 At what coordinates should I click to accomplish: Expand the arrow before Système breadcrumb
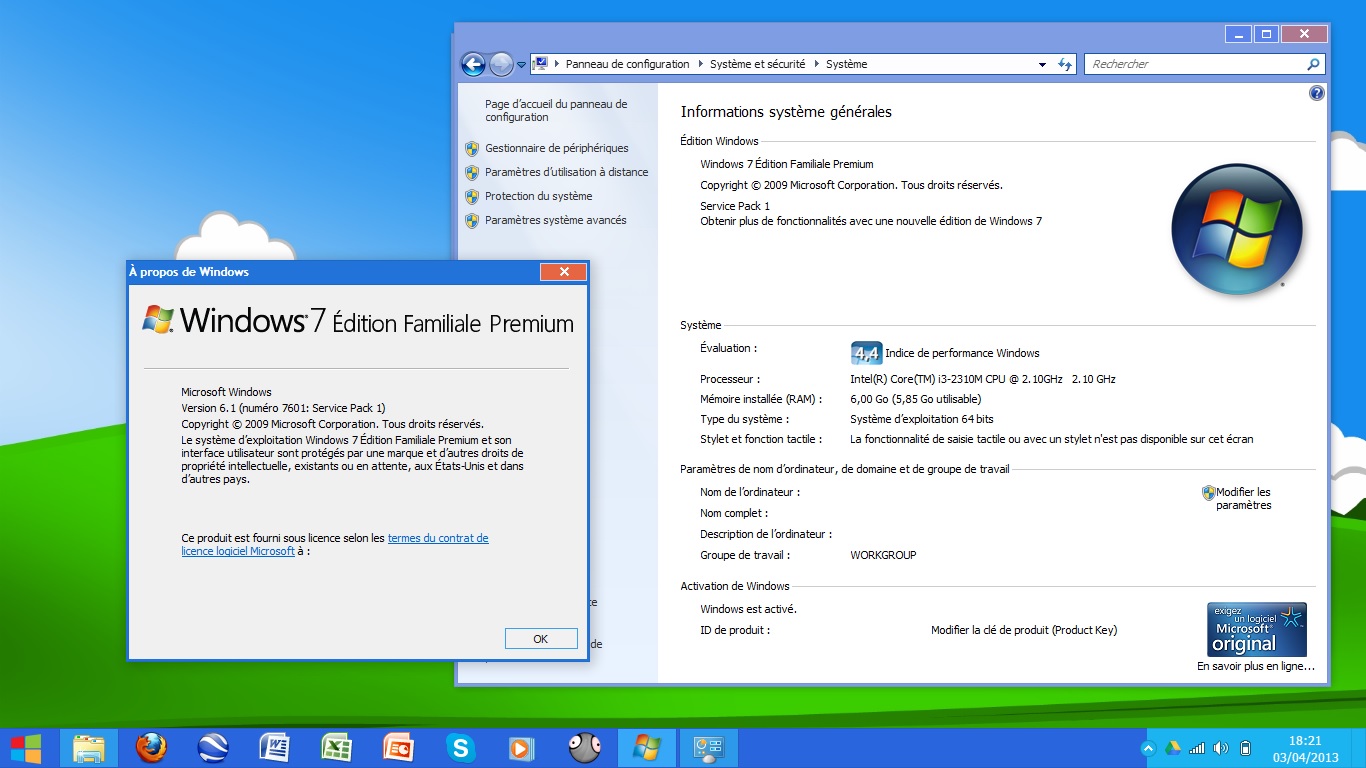tap(816, 64)
